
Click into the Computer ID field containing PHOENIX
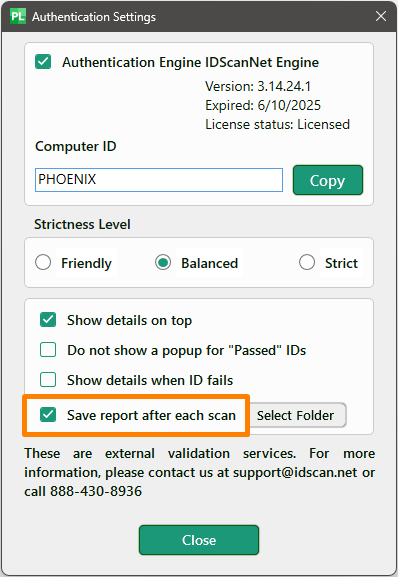click(159, 180)
